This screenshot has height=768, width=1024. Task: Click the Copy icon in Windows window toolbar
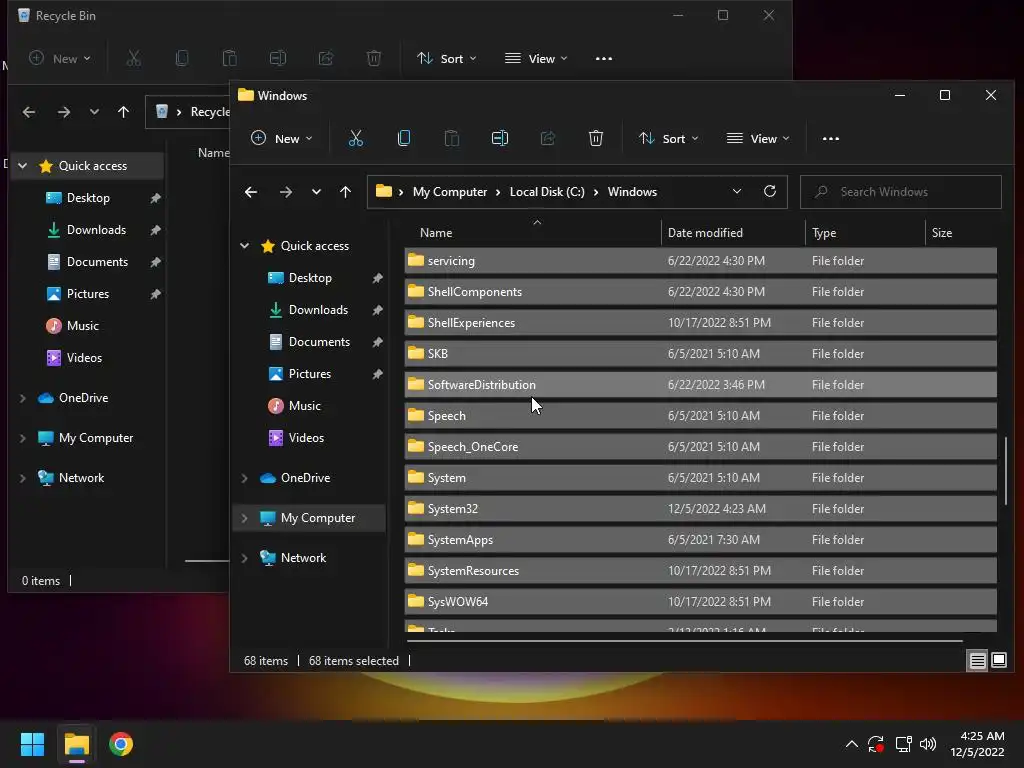404,138
